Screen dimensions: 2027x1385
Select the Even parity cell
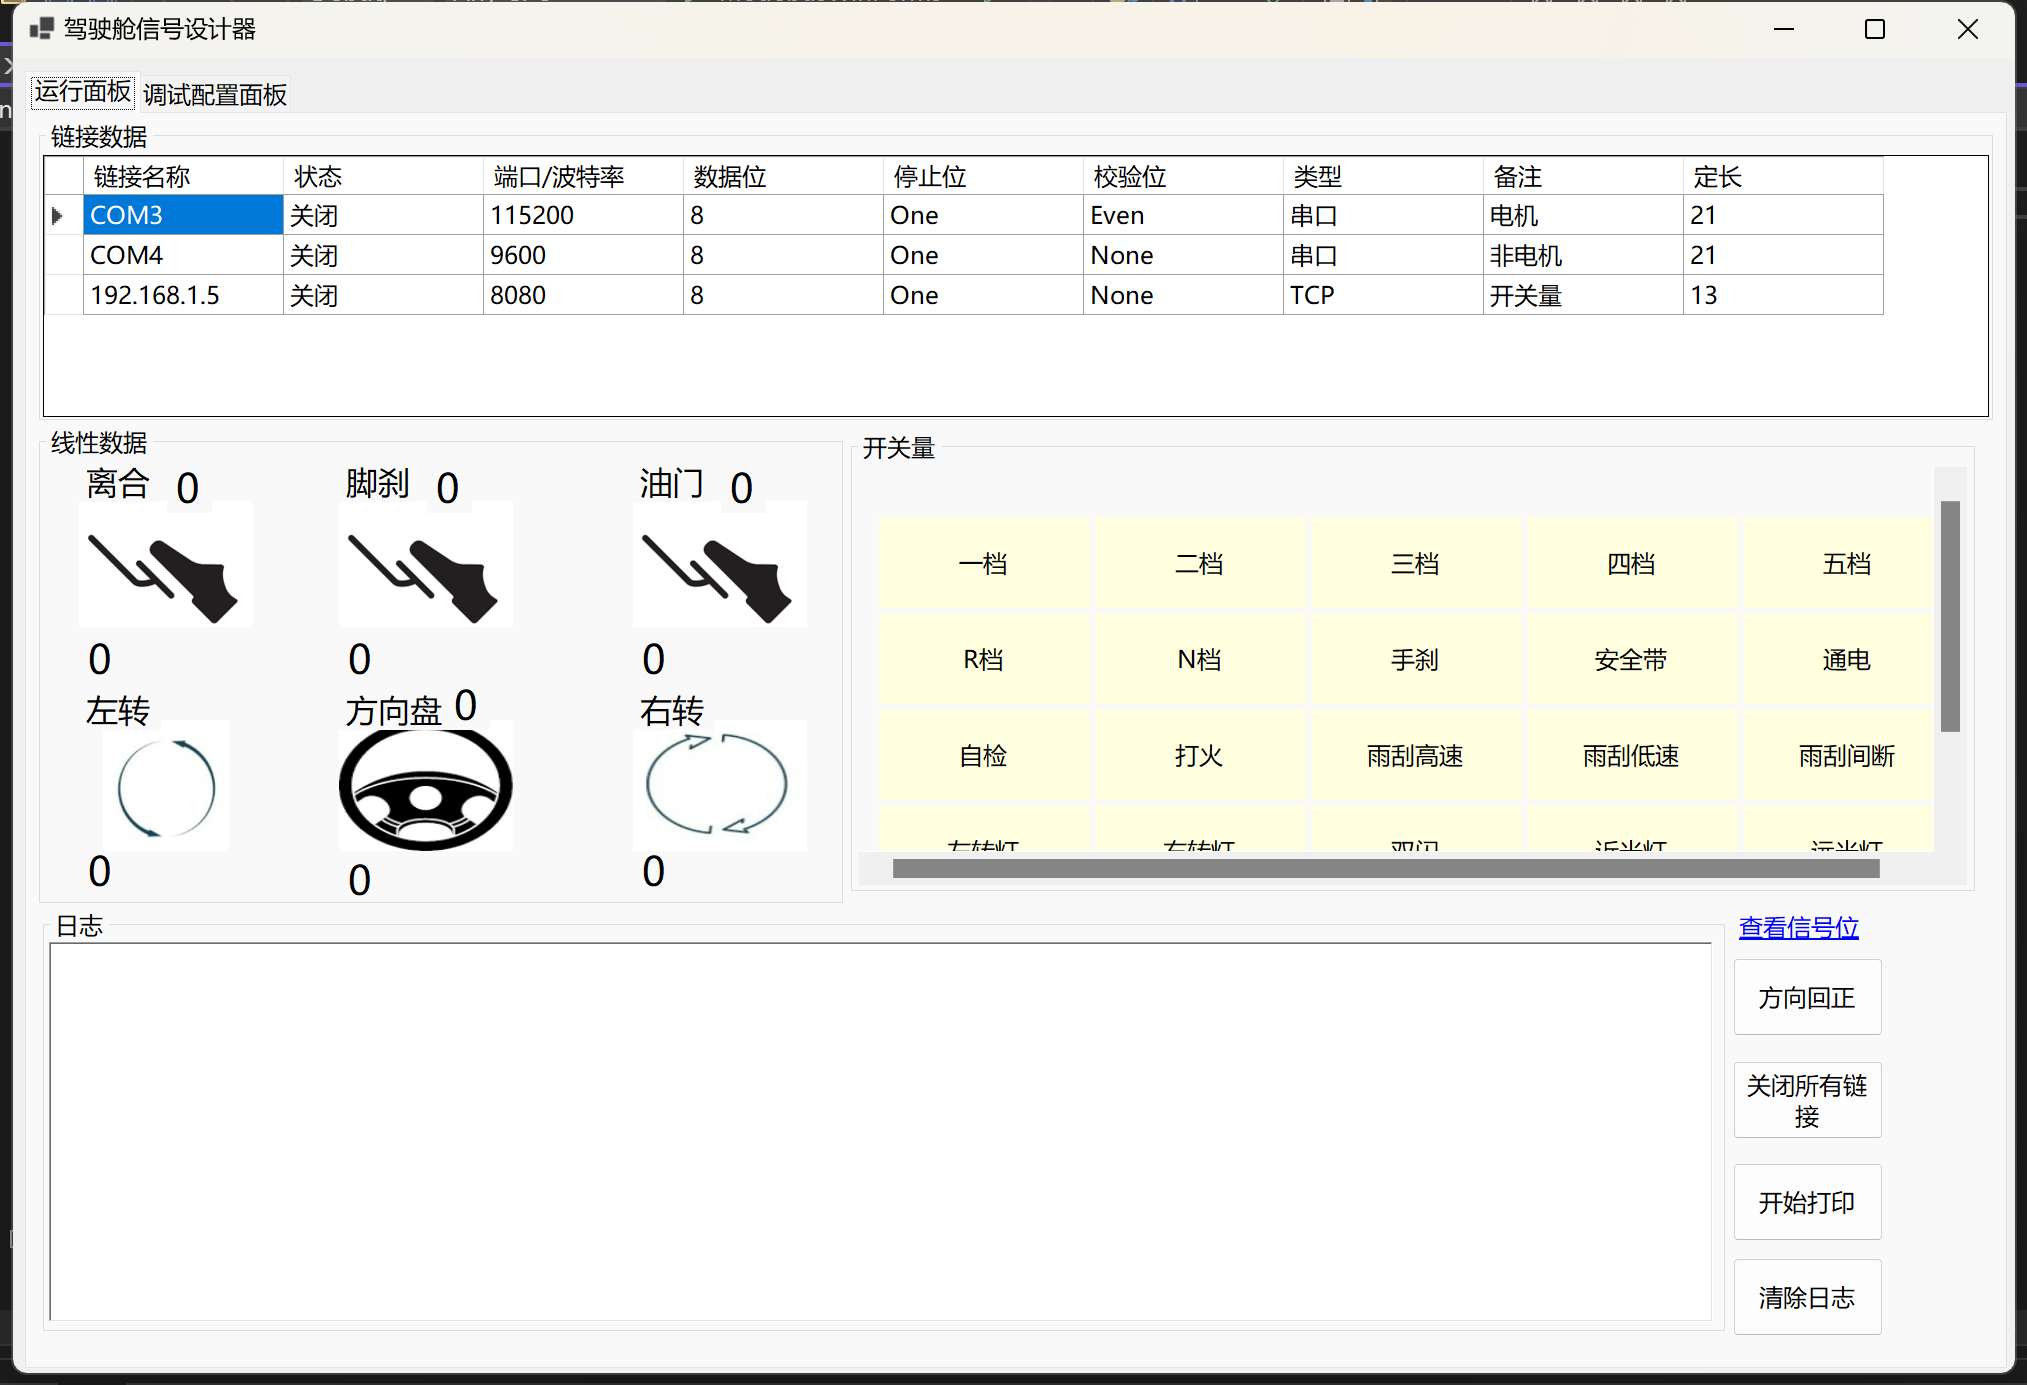click(x=1183, y=215)
